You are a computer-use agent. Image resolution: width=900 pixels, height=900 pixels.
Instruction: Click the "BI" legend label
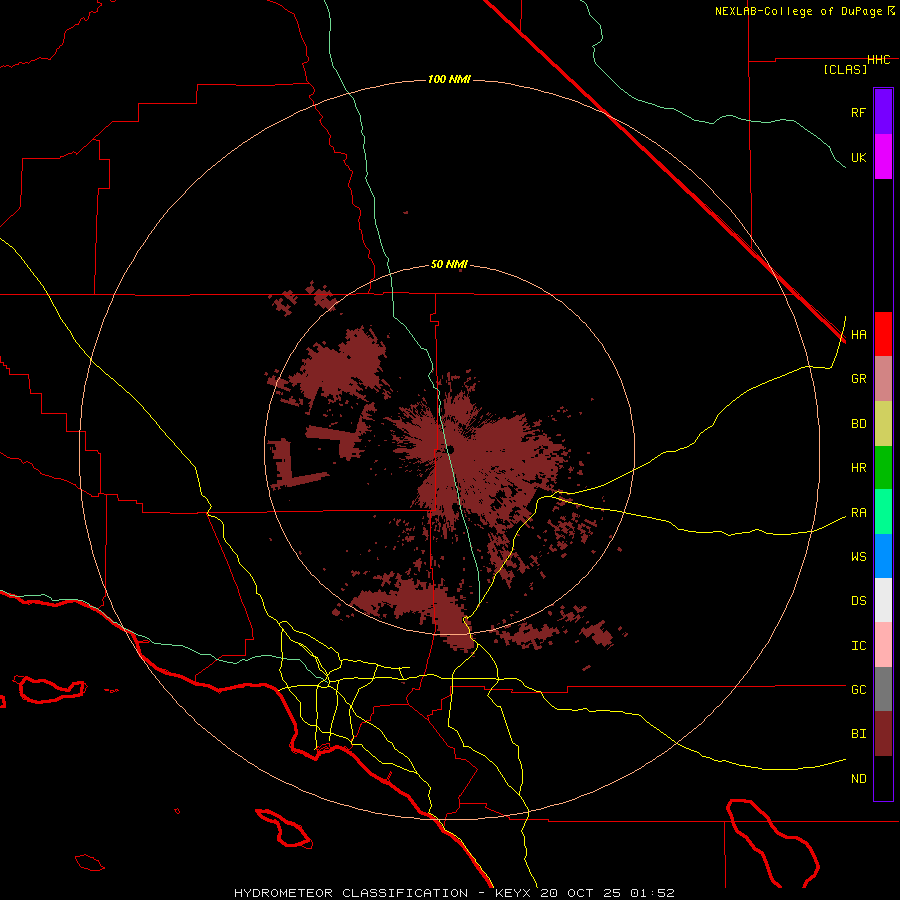tap(858, 734)
